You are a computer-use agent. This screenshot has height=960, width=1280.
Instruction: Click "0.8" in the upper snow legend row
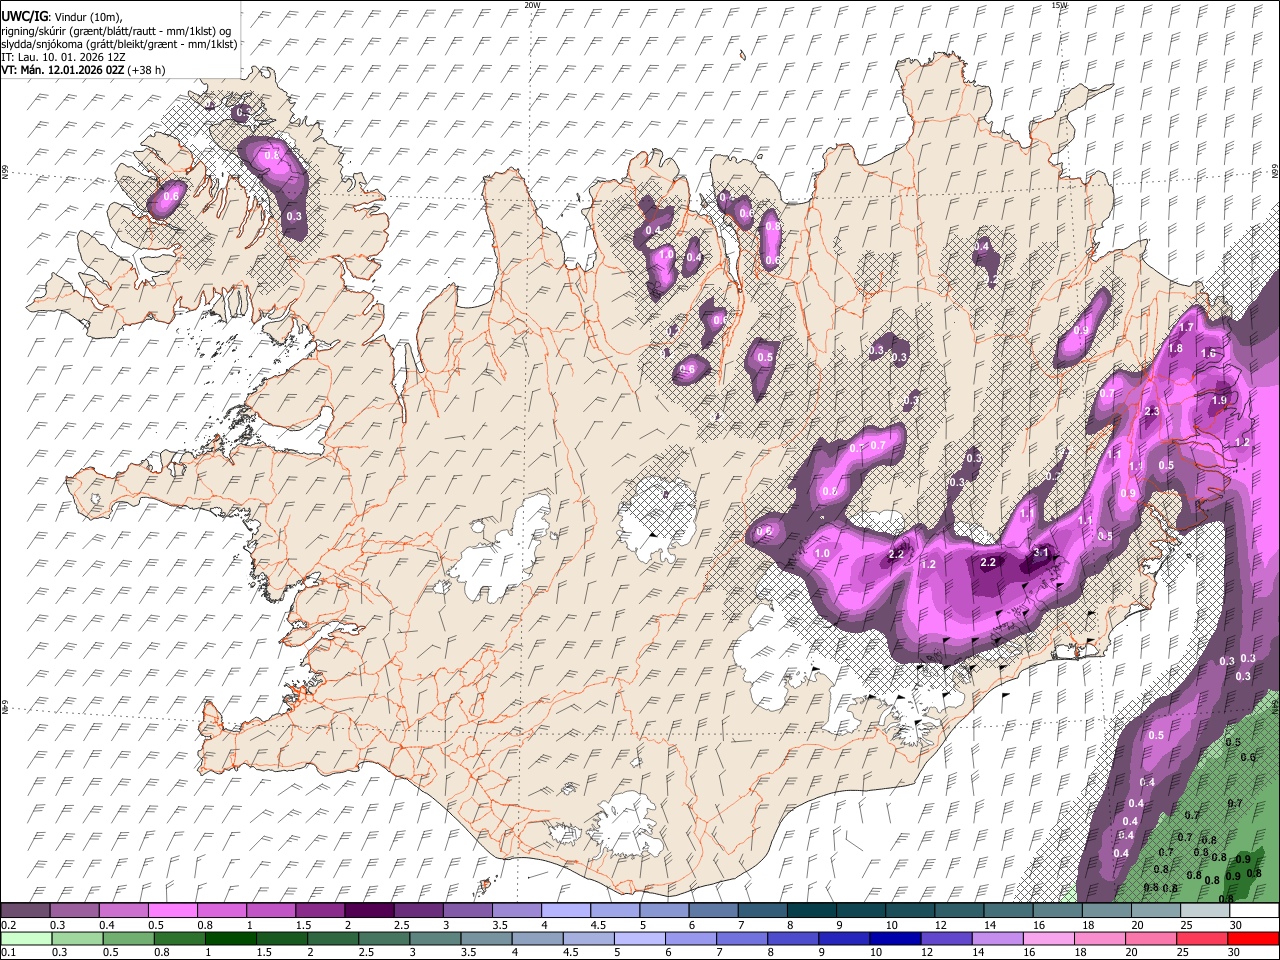tap(205, 925)
